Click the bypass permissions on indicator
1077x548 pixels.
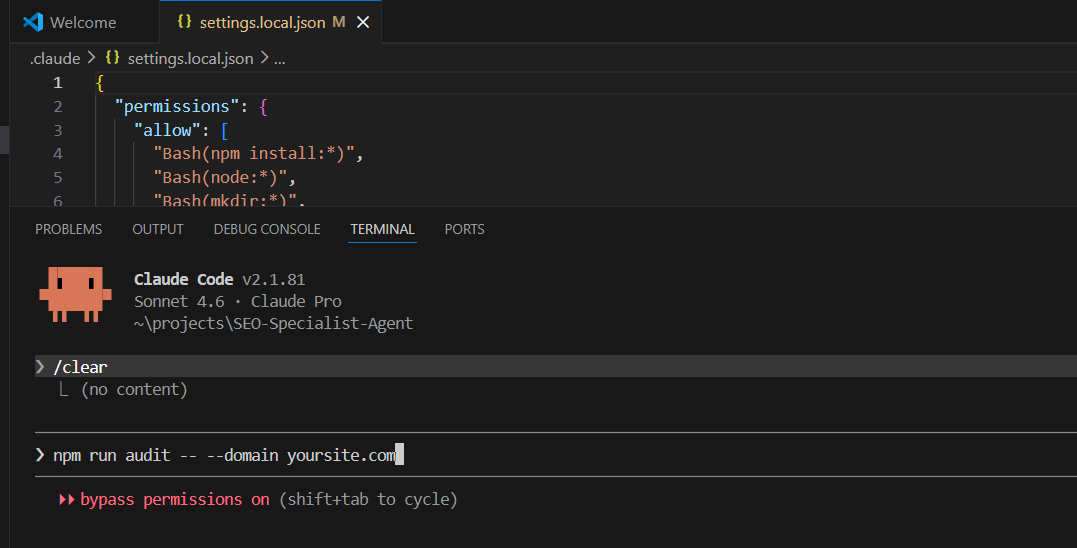pyautogui.click(x=175, y=500)
